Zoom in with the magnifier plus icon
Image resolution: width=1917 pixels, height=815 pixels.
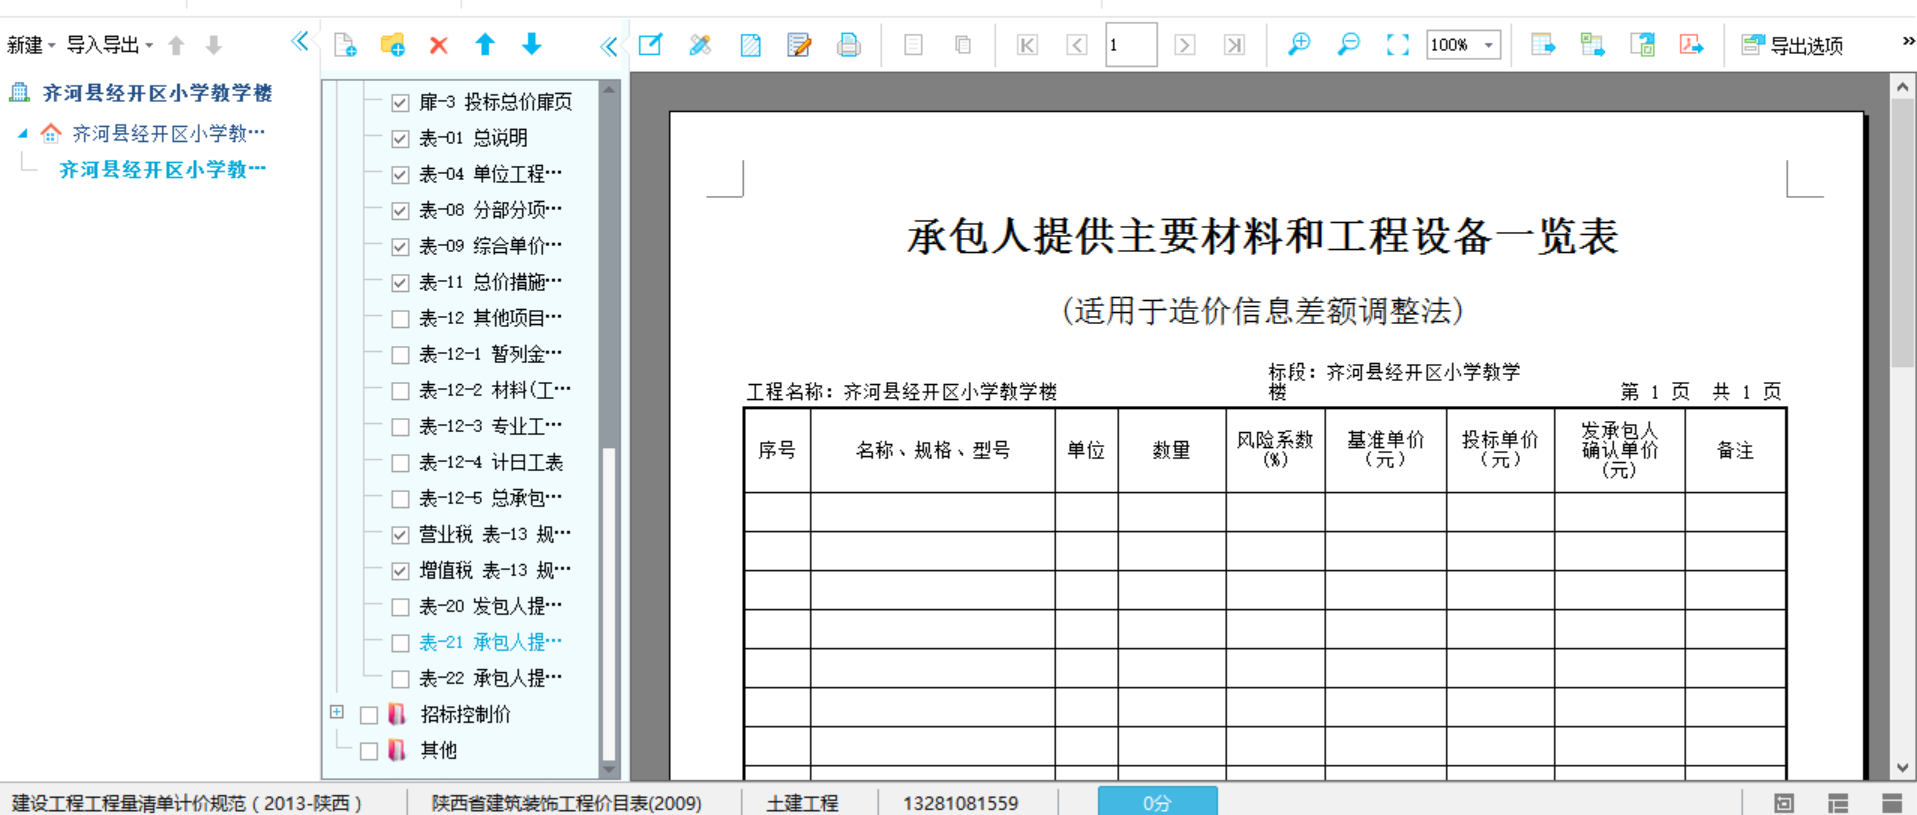tap(1299, 44)
